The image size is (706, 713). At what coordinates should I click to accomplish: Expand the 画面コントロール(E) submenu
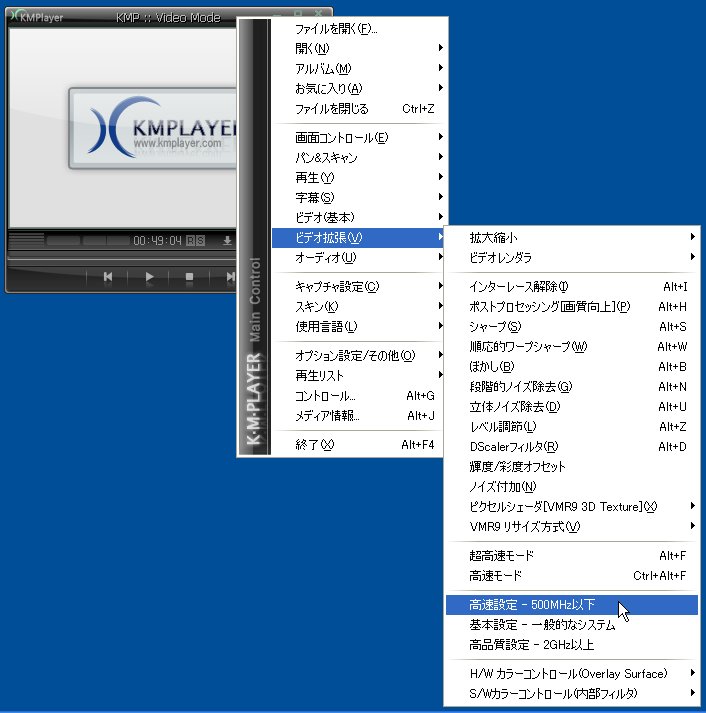point(360,137)
